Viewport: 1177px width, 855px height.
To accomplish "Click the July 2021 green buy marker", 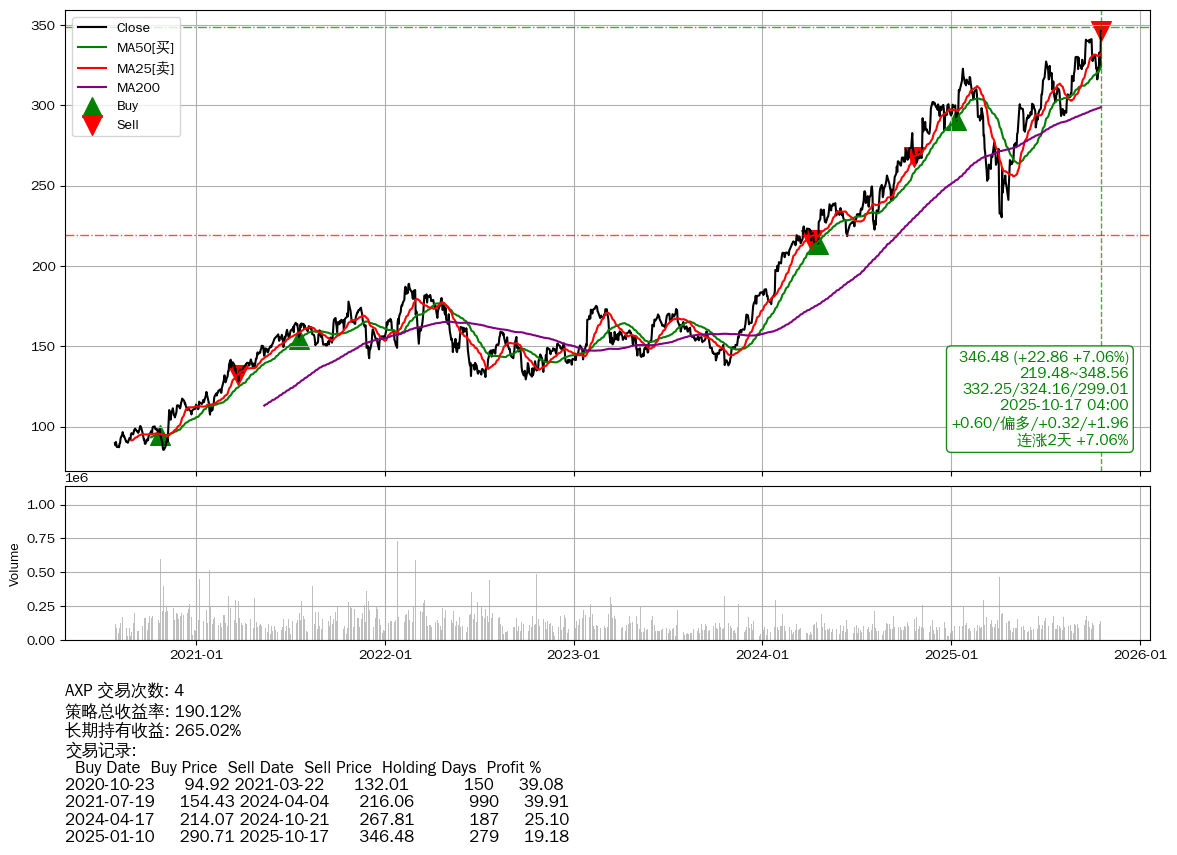I will click(299, 340).
